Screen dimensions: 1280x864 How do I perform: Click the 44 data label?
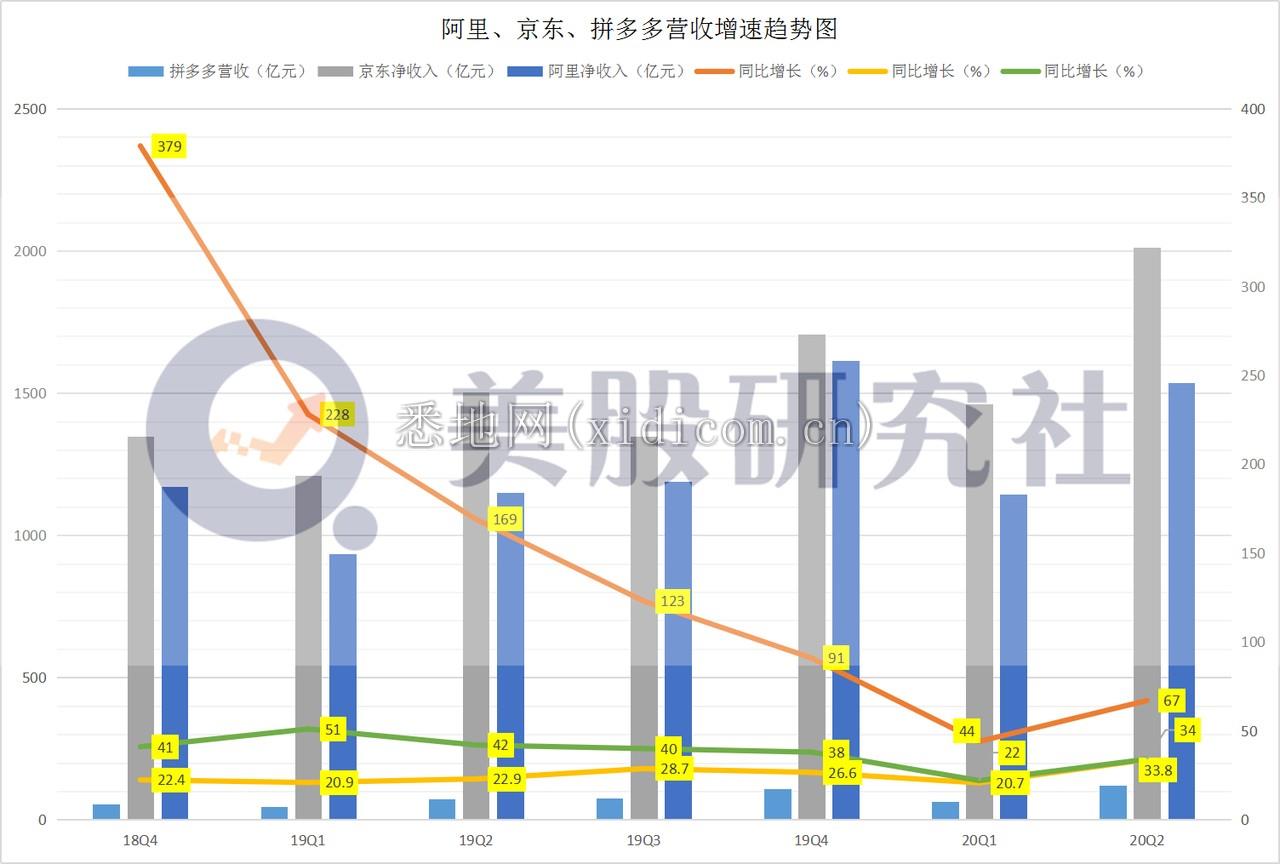[x=966, y=731]
